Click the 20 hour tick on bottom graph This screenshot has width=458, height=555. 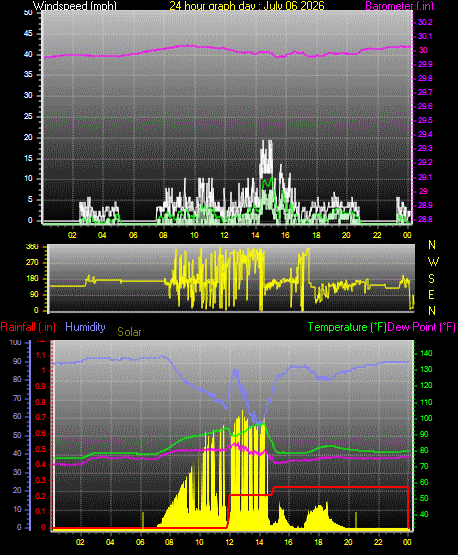348,542
